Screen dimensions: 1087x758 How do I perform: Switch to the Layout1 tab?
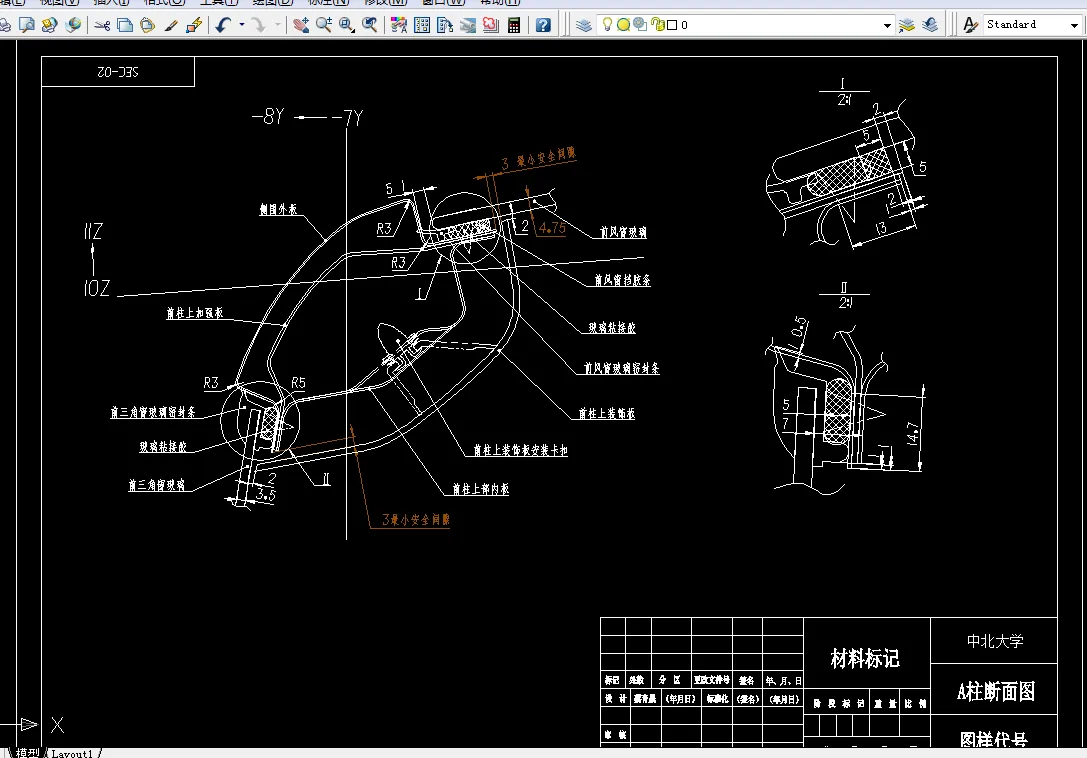point(73,753)
